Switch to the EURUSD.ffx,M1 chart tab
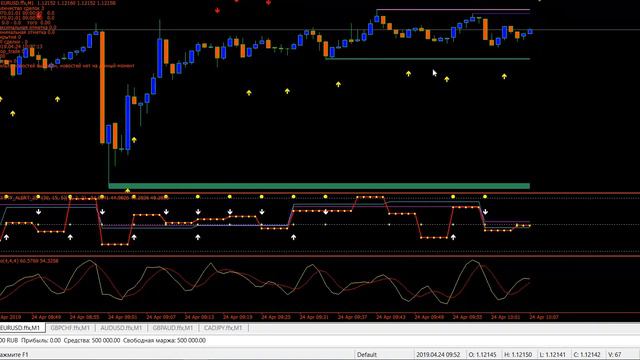Screen dimensions: 640x360 tap(21, 328)
